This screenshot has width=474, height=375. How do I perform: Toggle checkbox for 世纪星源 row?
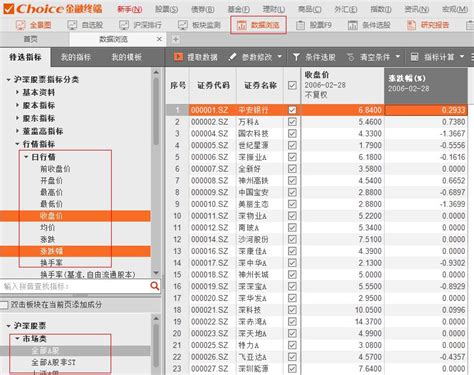pos(292,145)
